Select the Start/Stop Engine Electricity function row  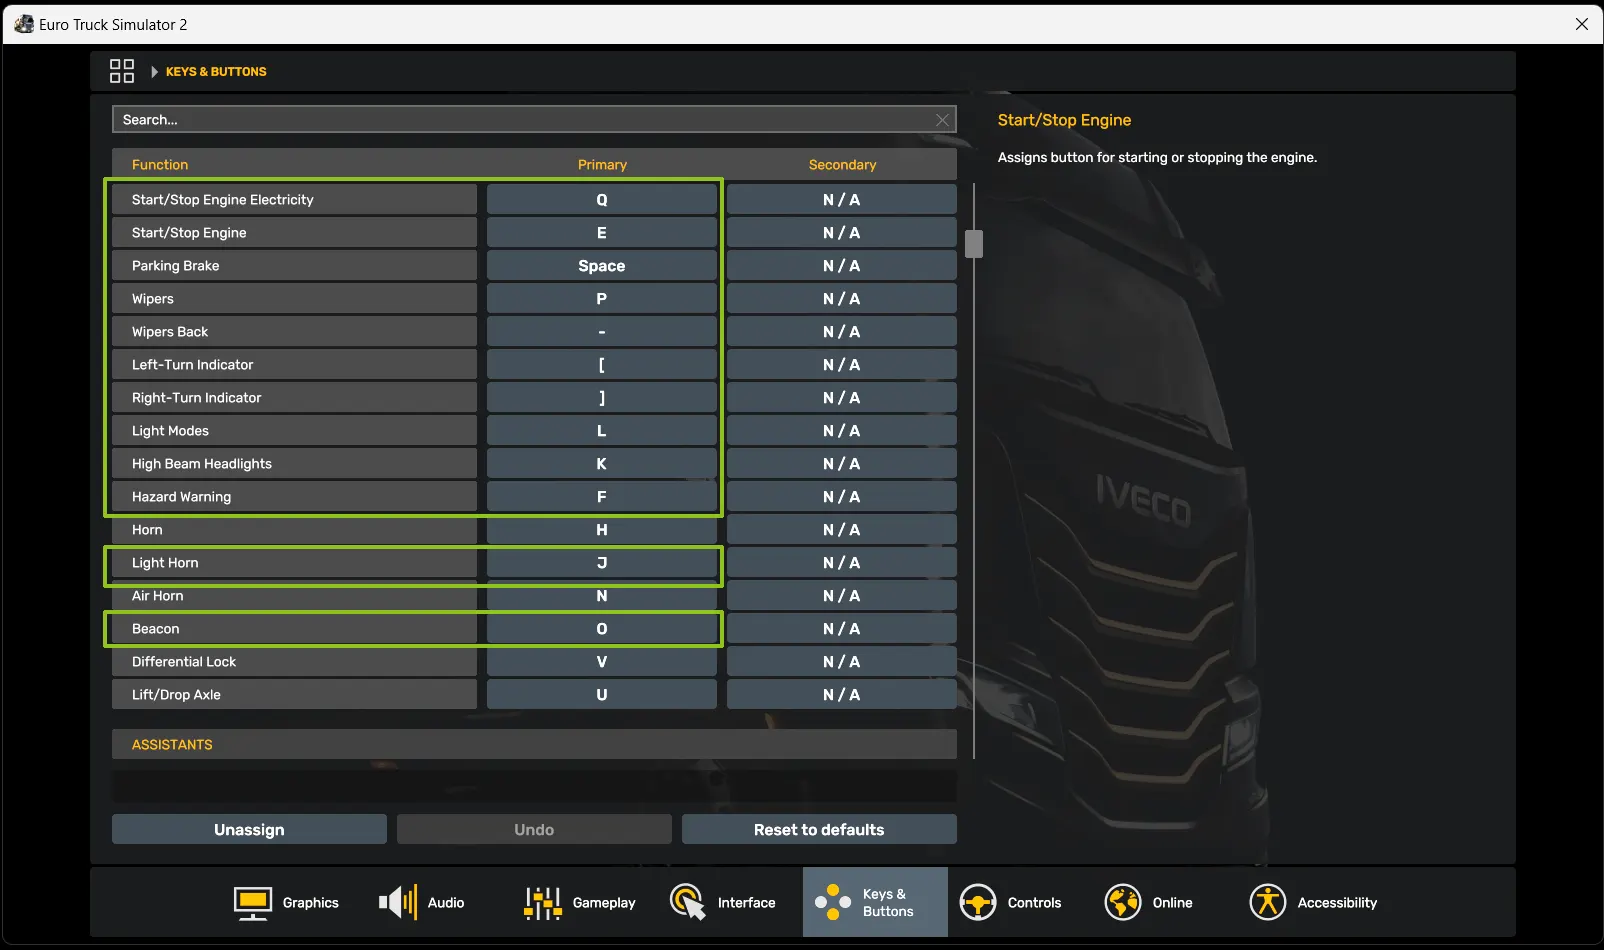coord(294,200)
